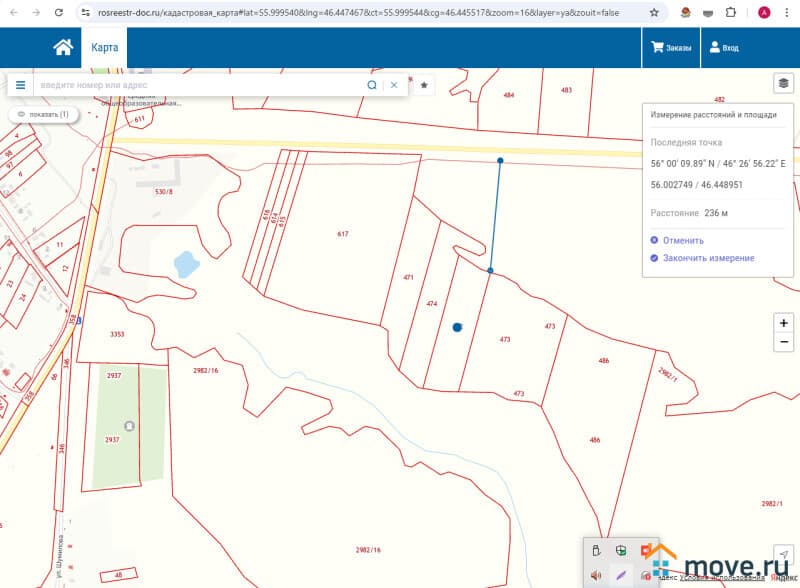
Task: Clear the search field with the X icon
Action: (x=394, y=85)
